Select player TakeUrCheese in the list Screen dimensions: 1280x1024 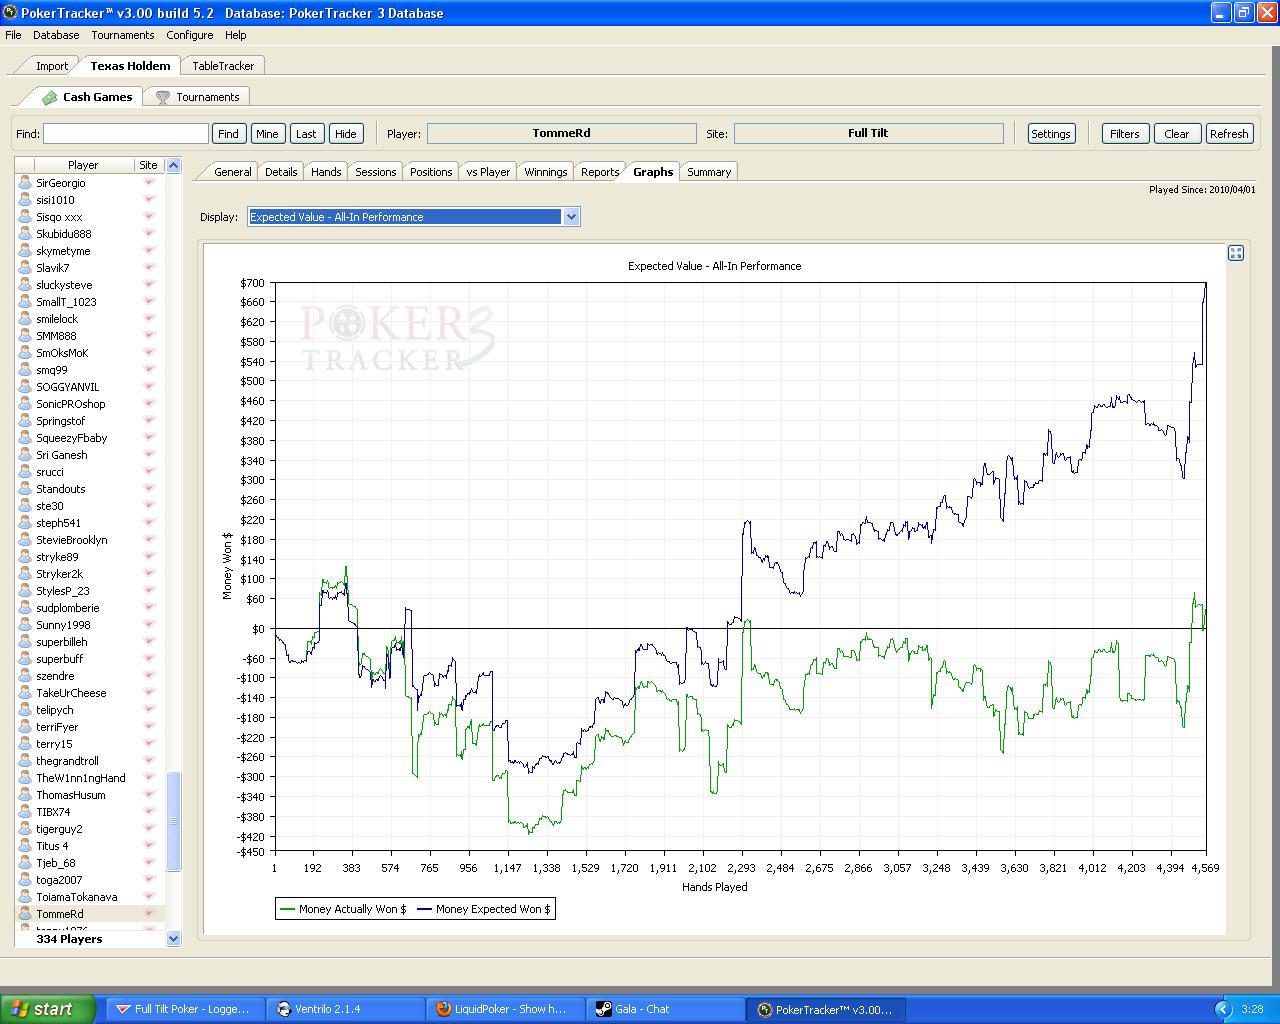[90, 693]
